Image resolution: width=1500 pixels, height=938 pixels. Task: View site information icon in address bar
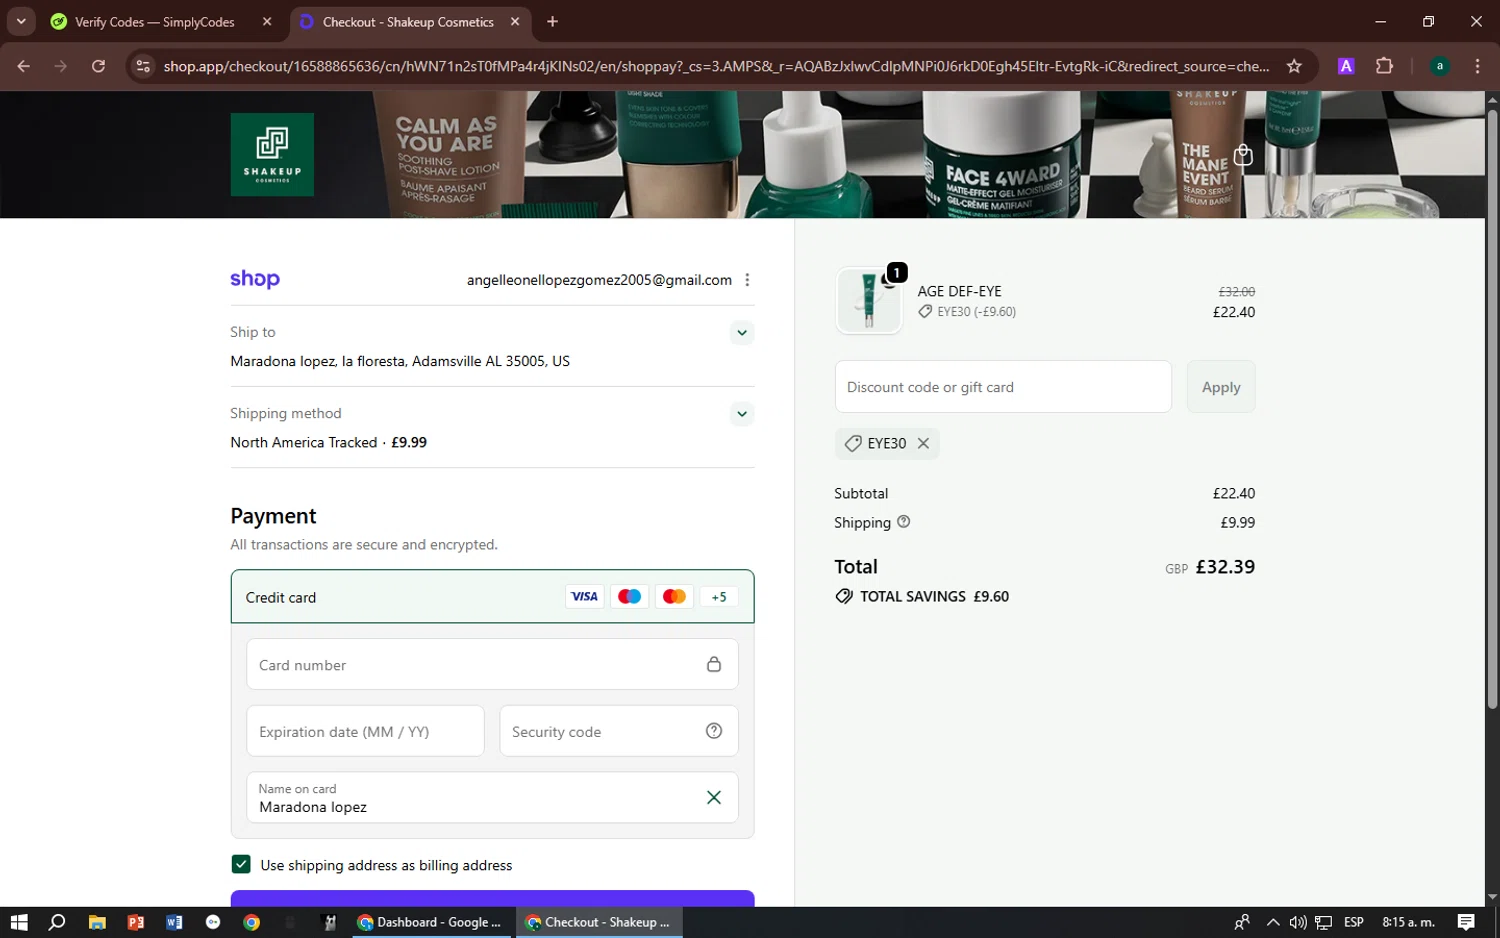tap(143, 66)
